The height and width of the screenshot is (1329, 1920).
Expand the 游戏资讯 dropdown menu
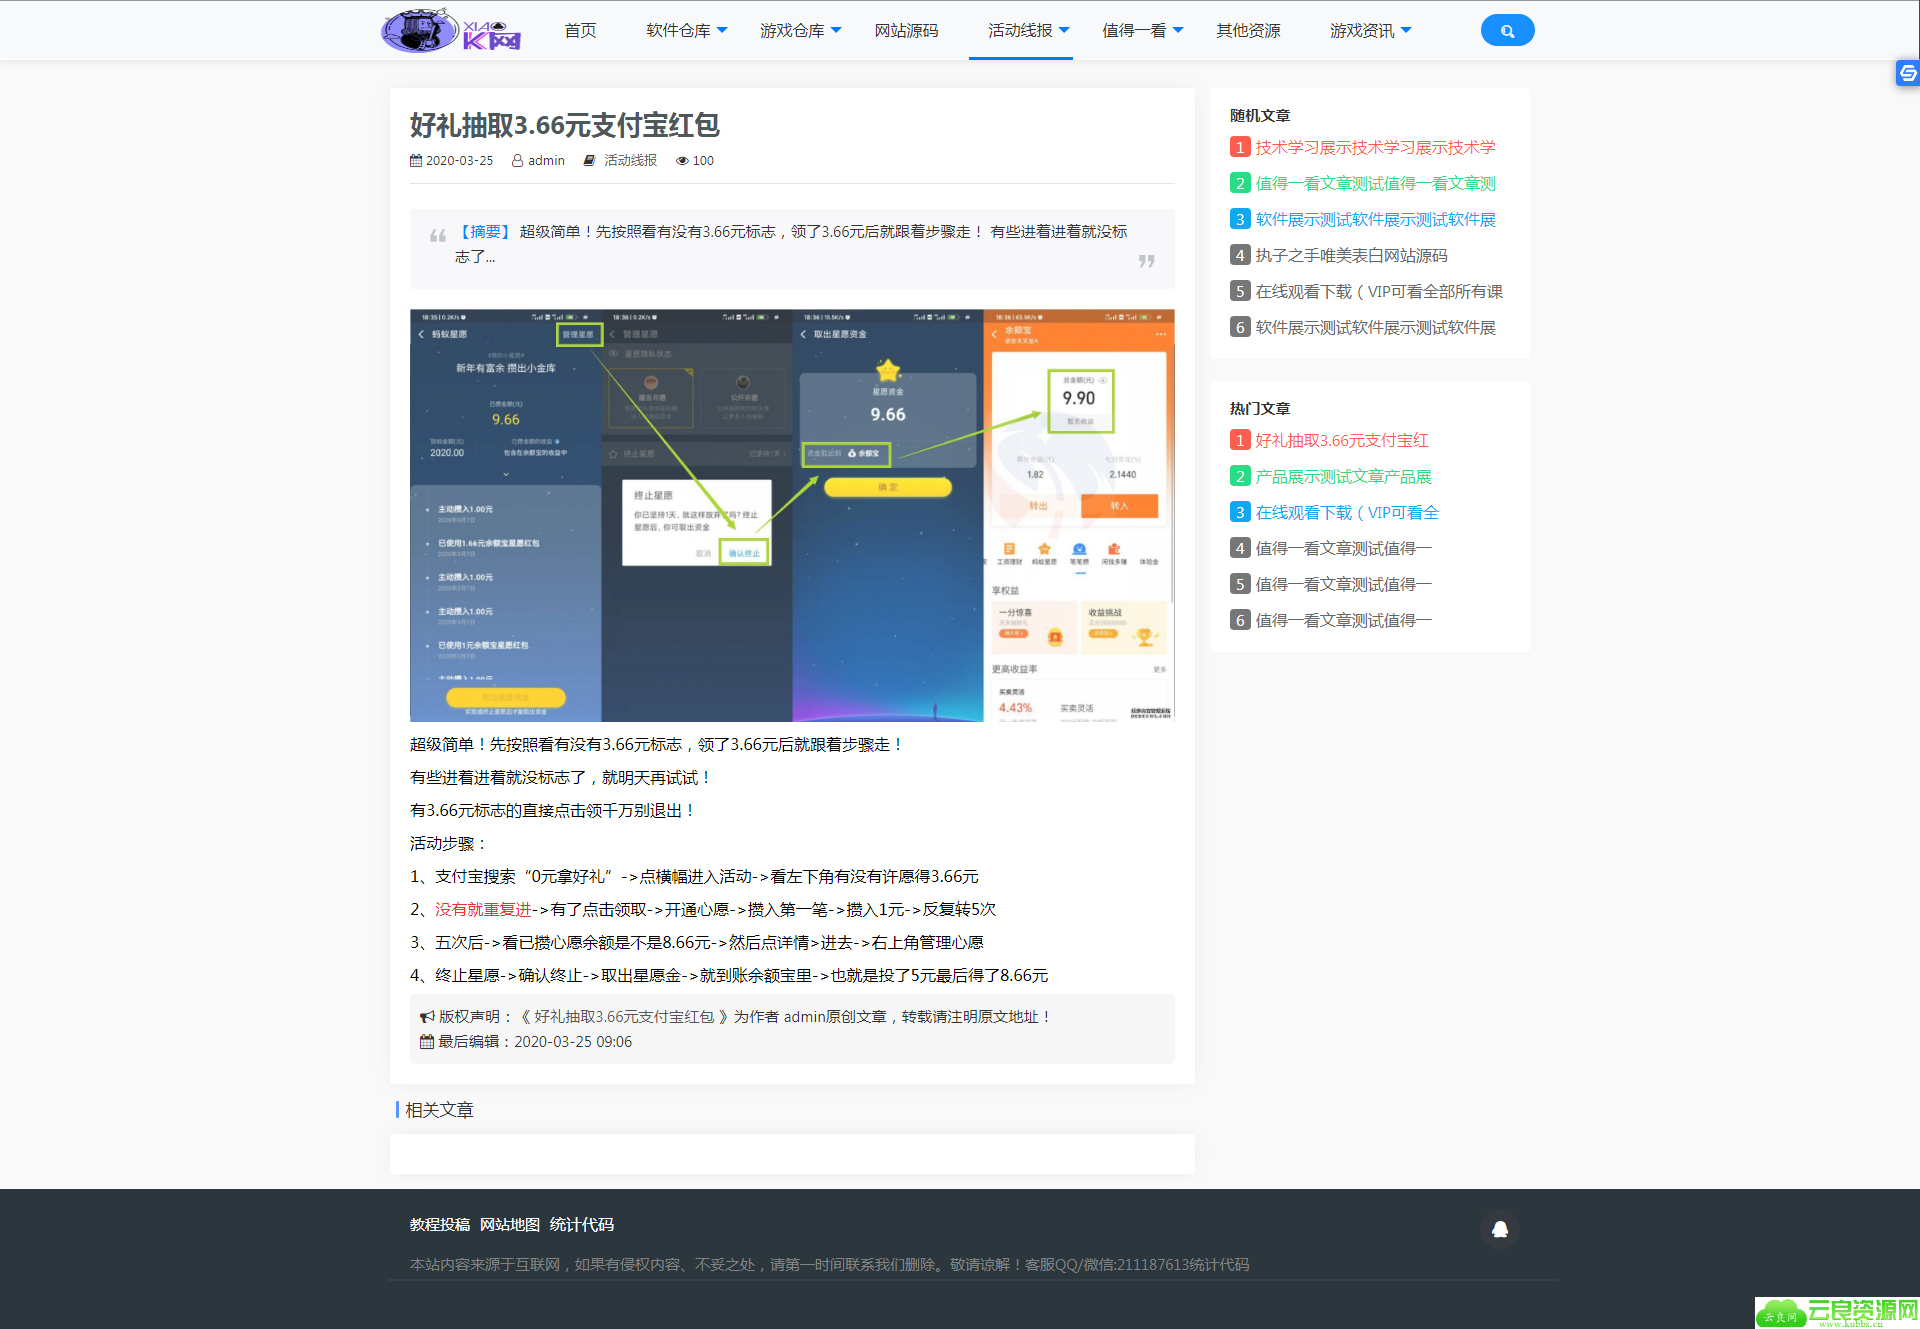pyautogui.click(x=1370, y=31)
